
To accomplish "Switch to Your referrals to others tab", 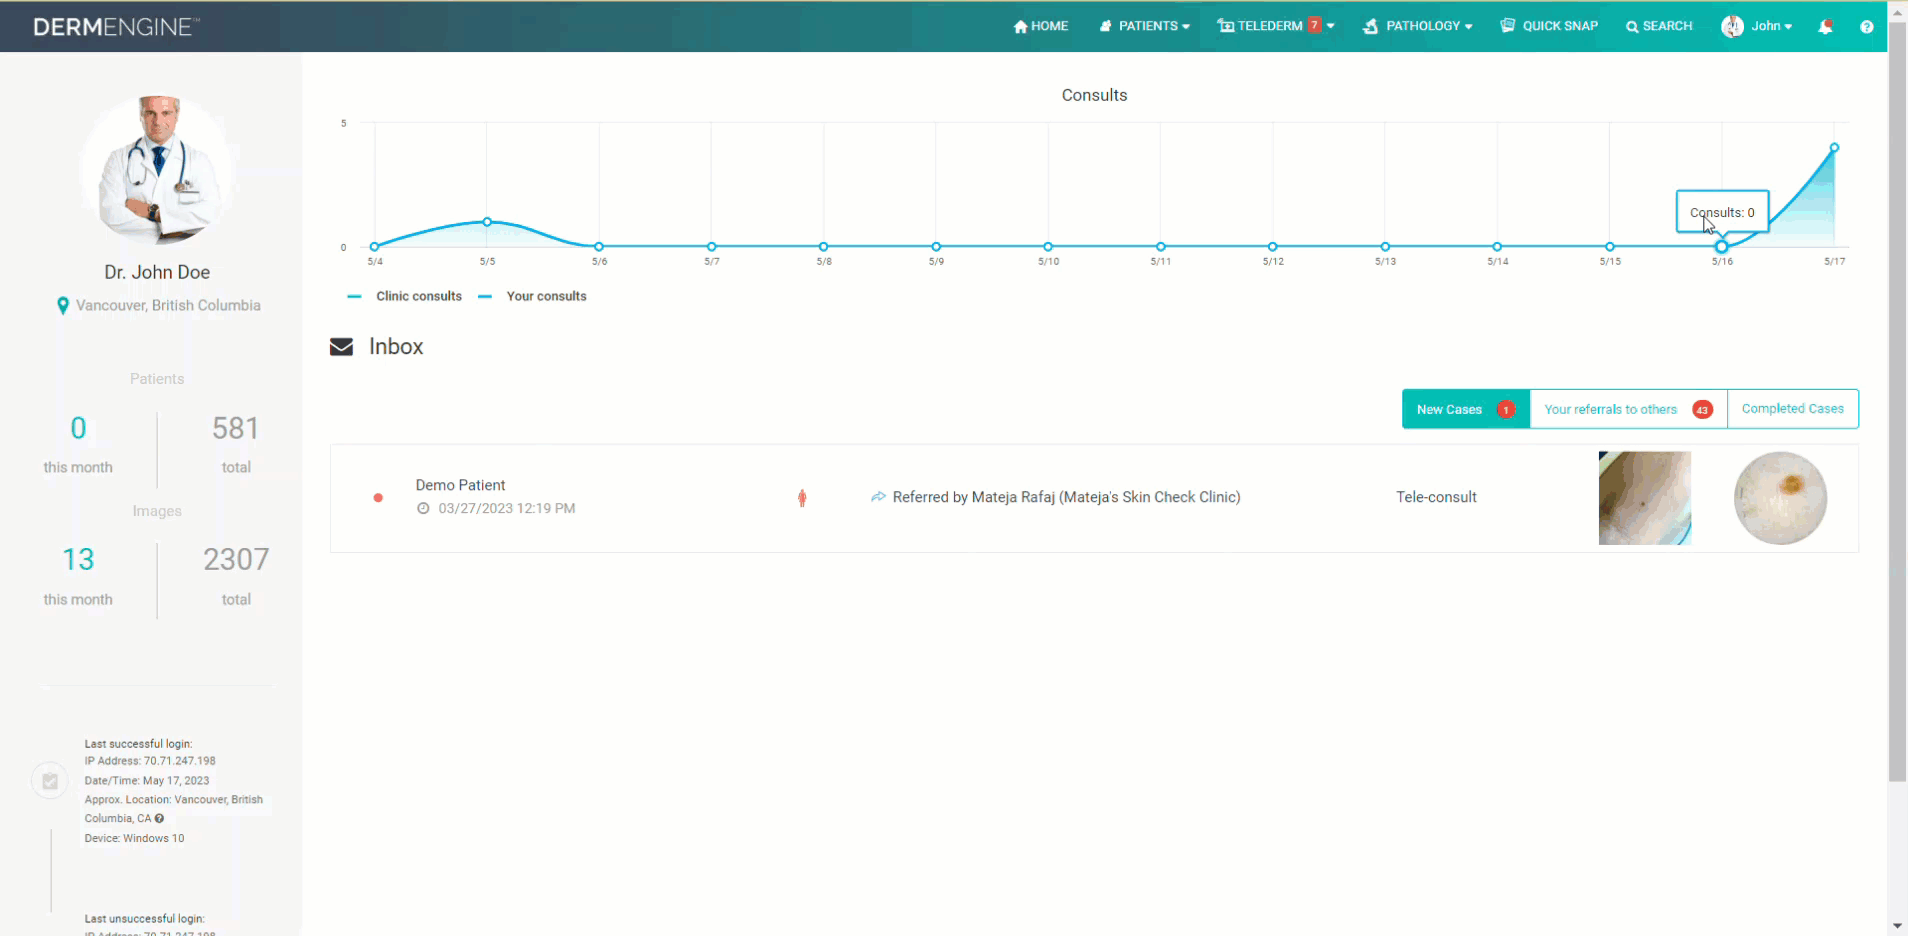I will click(1628, 409).
